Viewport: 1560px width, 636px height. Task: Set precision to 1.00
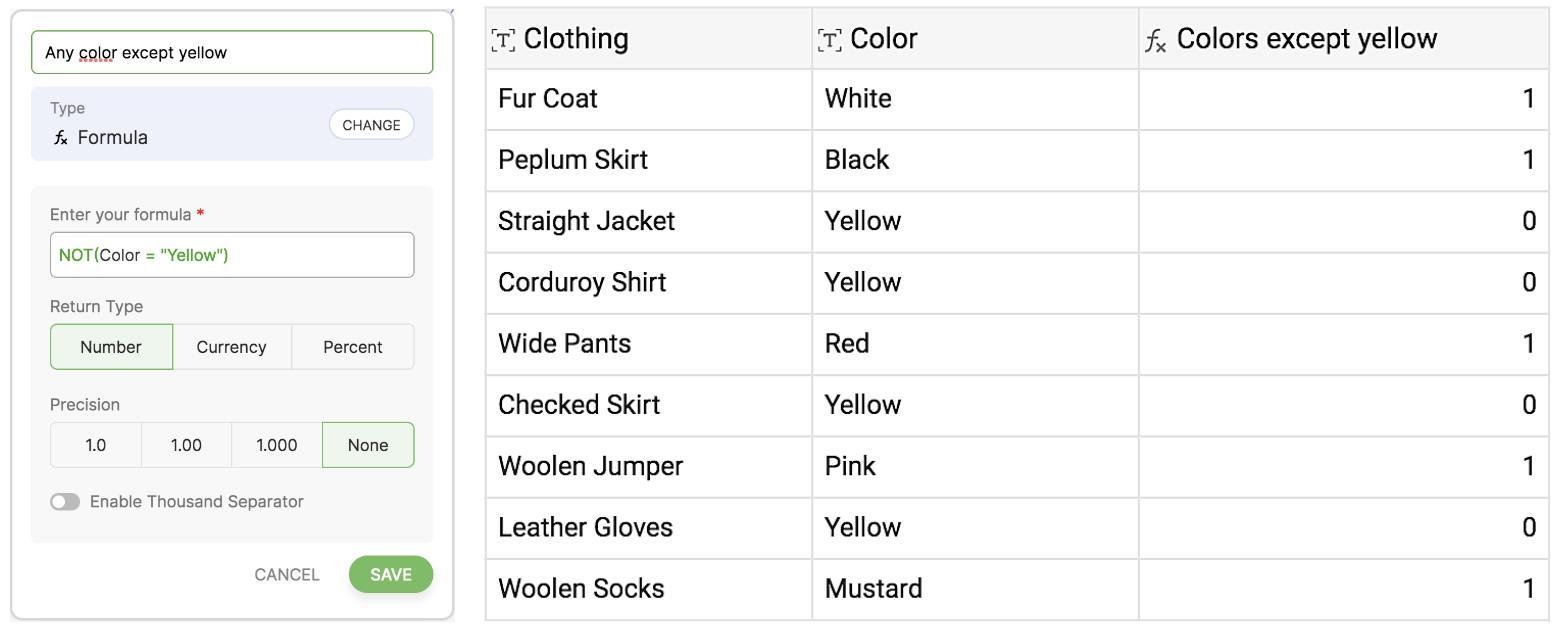(186, 445)
